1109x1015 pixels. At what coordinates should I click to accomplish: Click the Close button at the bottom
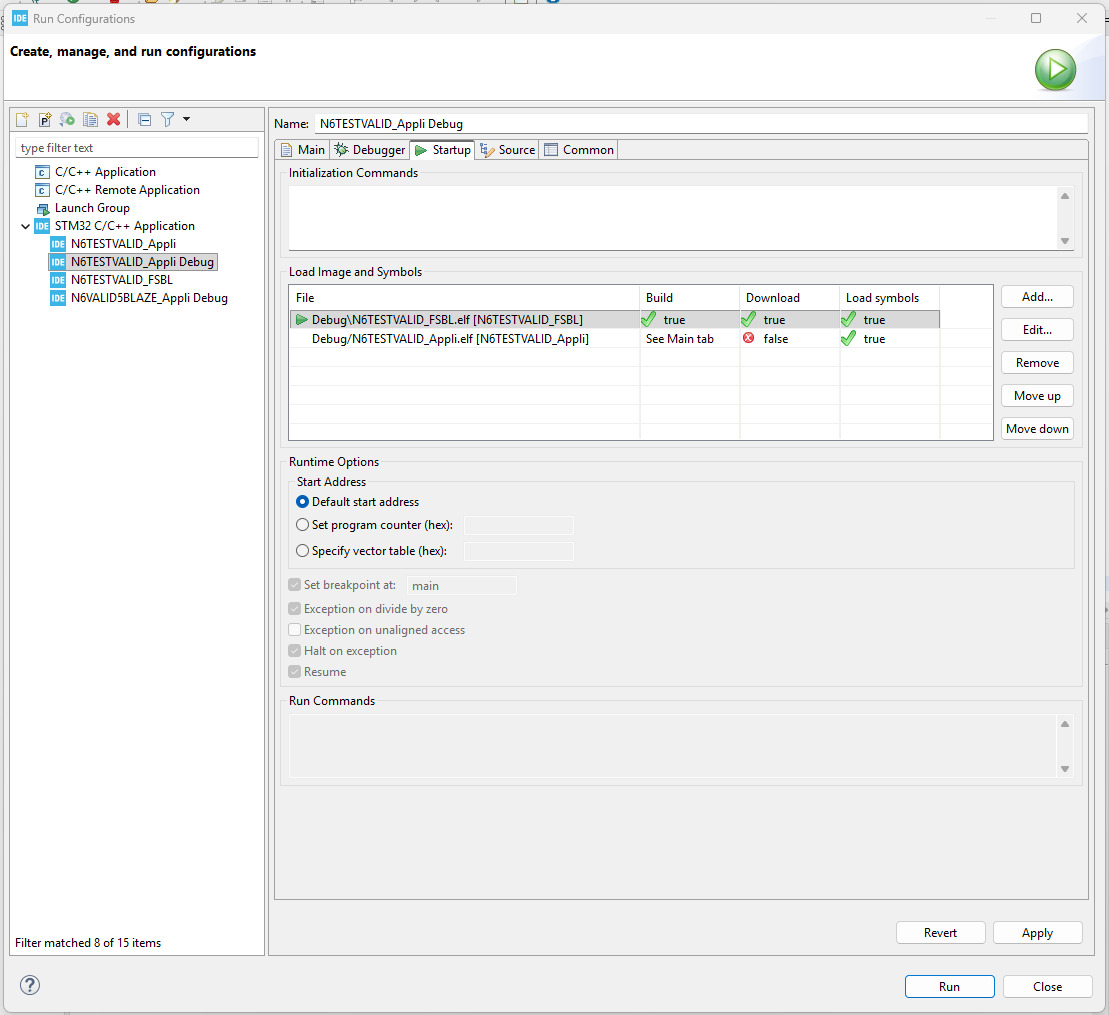tap(1047, 987)
